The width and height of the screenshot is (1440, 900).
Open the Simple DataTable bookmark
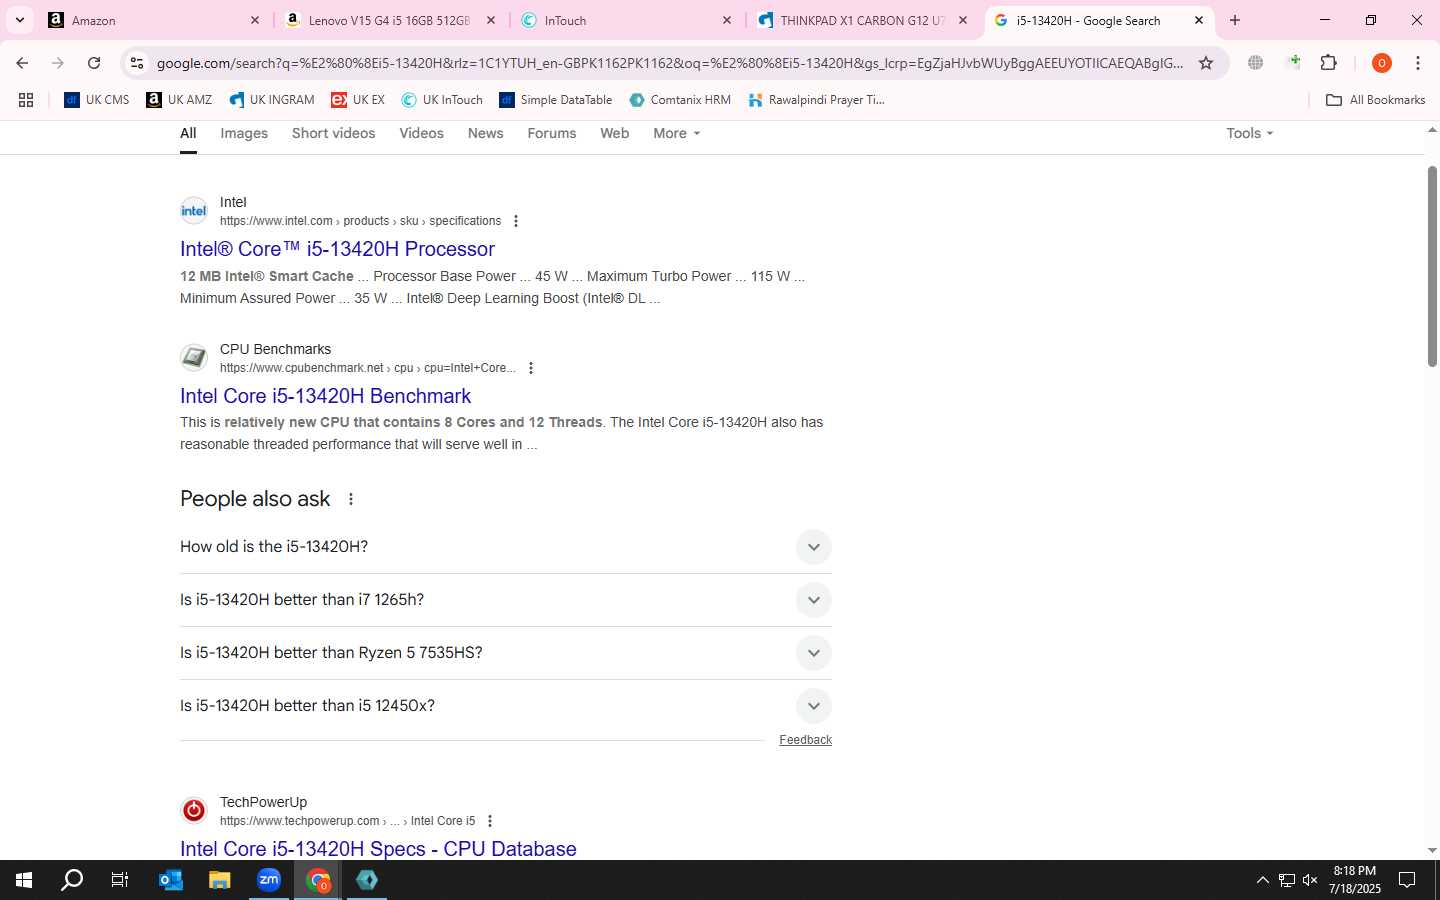556,100
